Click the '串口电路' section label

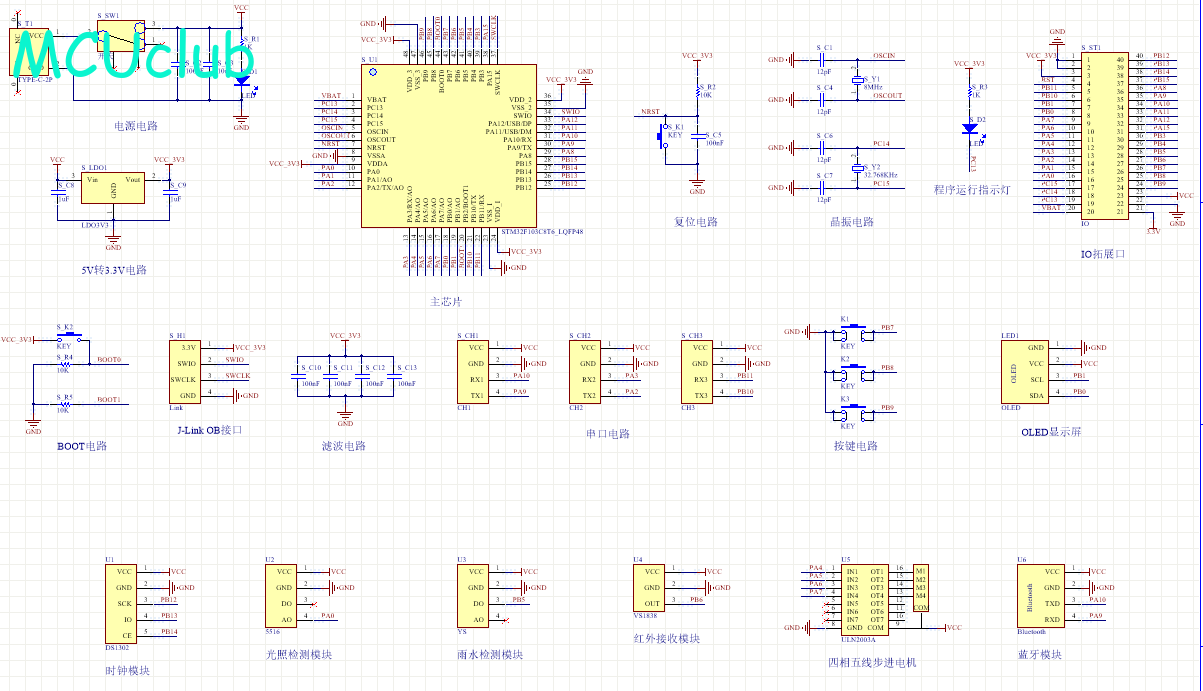tap(608, 434)
